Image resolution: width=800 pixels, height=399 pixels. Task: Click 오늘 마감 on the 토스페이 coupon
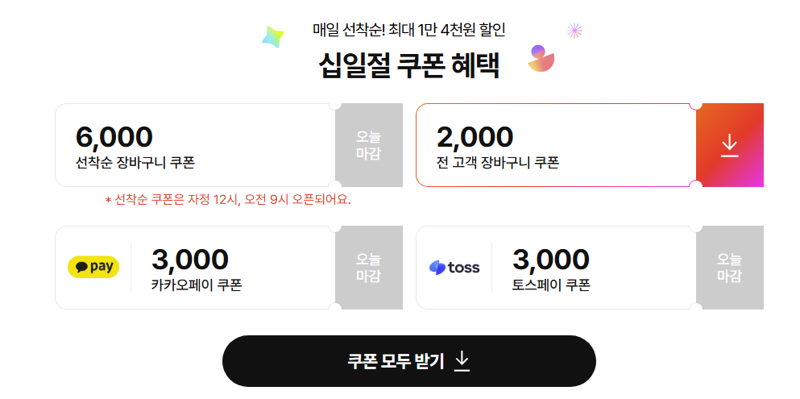coord(730,267)
